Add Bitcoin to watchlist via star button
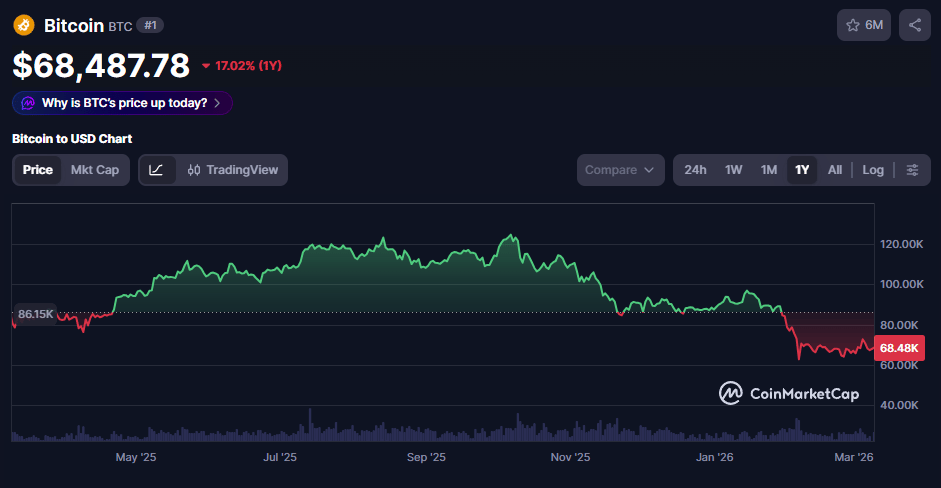 [x=864, y=25]
